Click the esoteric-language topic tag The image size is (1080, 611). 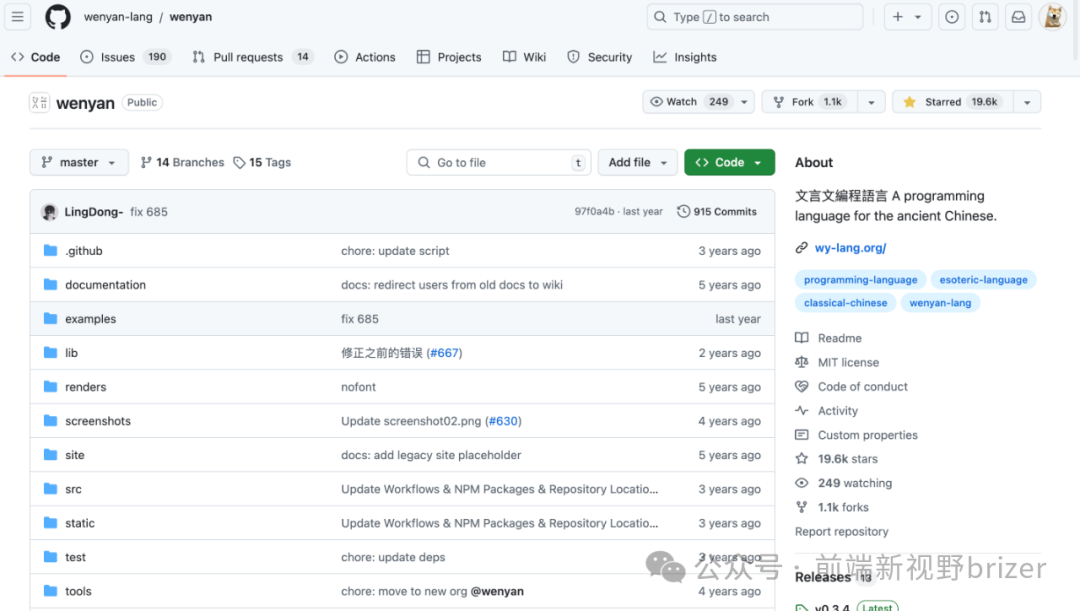click(984, 280)
